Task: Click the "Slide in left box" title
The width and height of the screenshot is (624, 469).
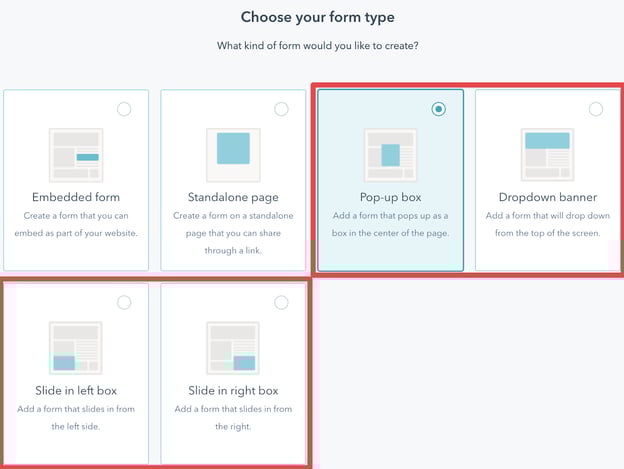Action: click(75, 390)
